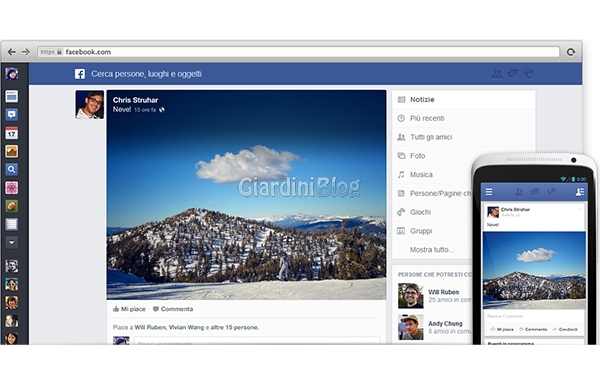Open hamburger menu on phone app
600x373 pixels.
(489, 192)
